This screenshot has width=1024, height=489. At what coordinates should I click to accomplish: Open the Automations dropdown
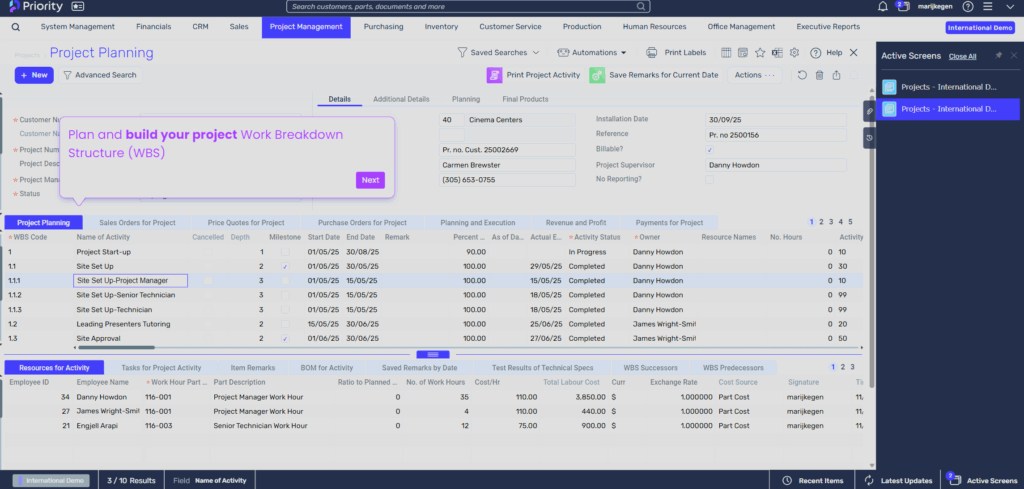point(592,52)
